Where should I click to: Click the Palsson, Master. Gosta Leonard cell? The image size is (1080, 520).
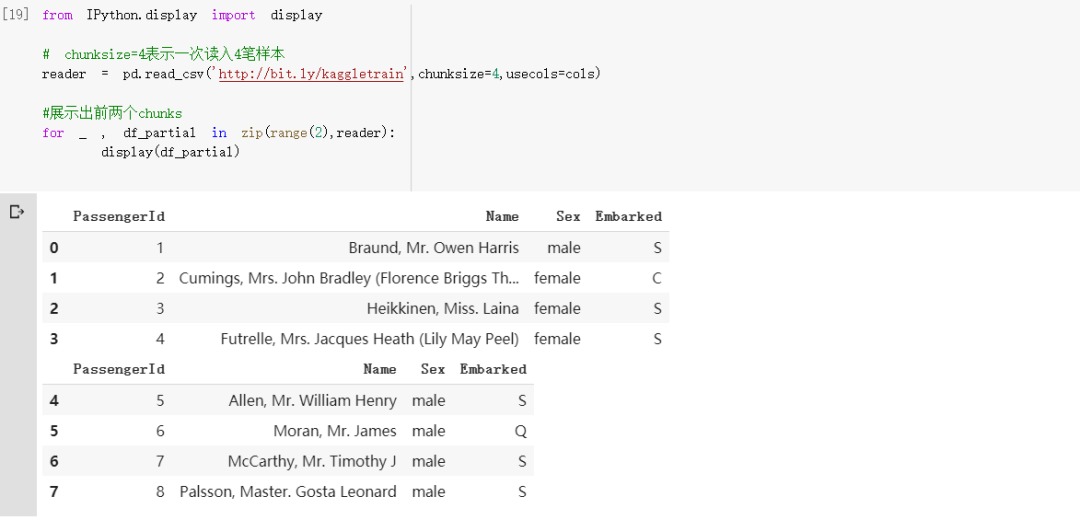[x=288, y=492]
